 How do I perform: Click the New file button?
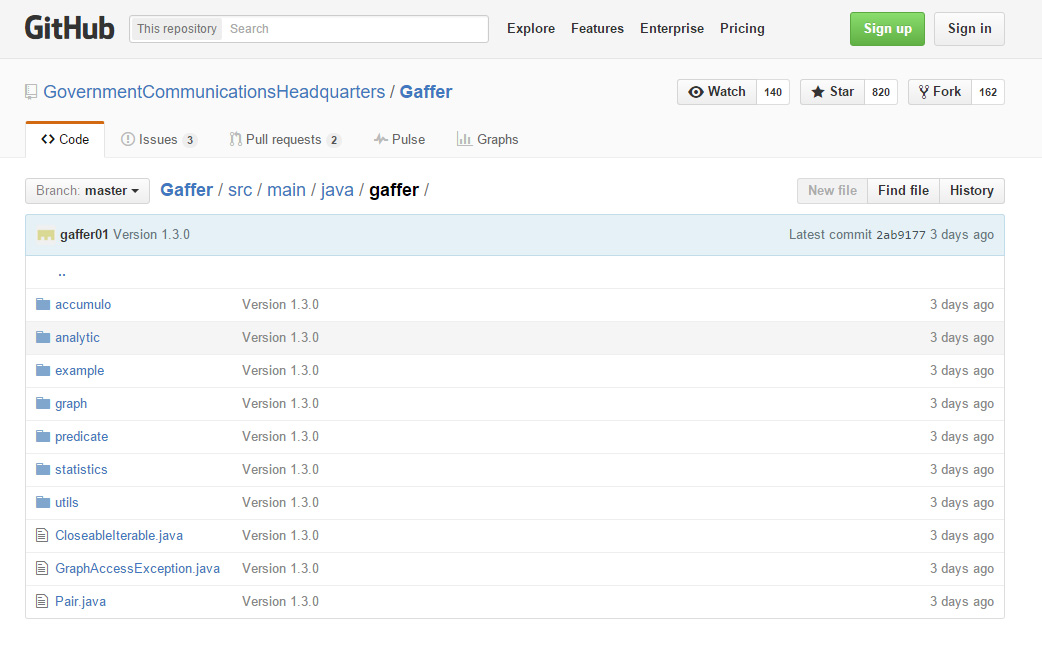click(833, 191)
